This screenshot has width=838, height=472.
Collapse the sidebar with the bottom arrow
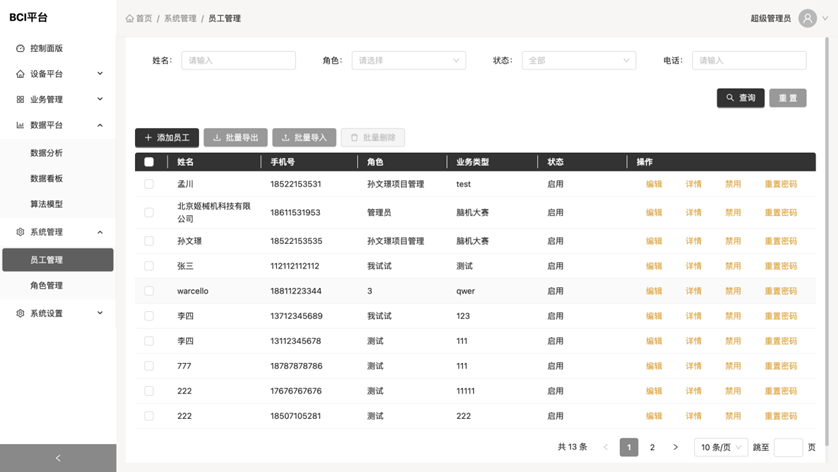[58, 458]
